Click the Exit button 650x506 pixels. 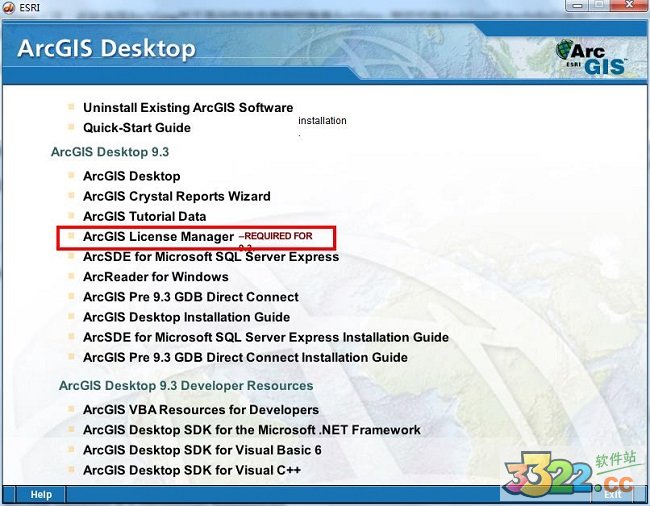coord(613,495)
